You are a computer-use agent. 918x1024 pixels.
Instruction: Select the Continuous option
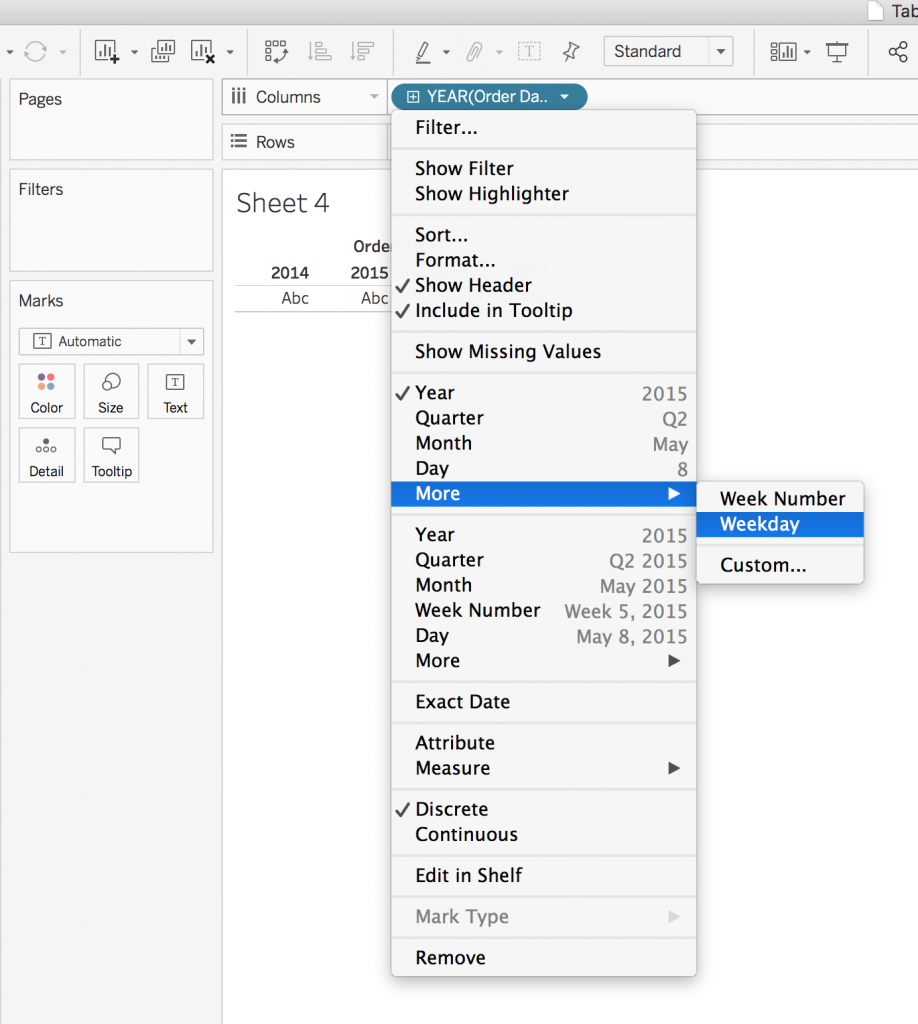(466, 834)
